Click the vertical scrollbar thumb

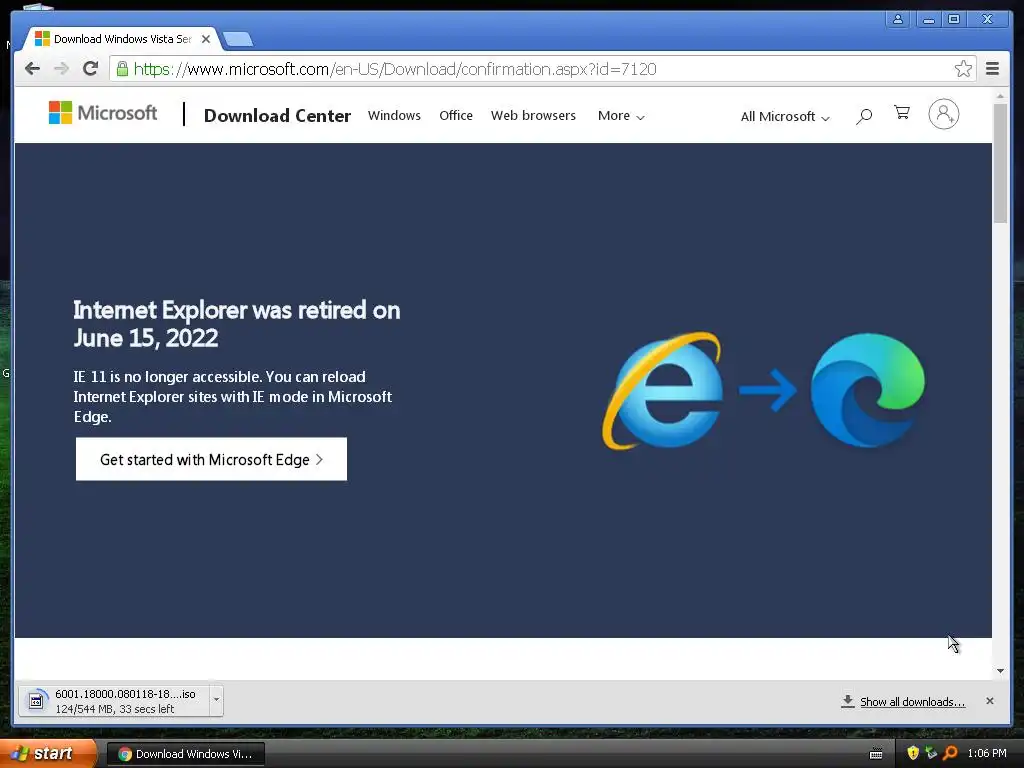point(1000,163)
